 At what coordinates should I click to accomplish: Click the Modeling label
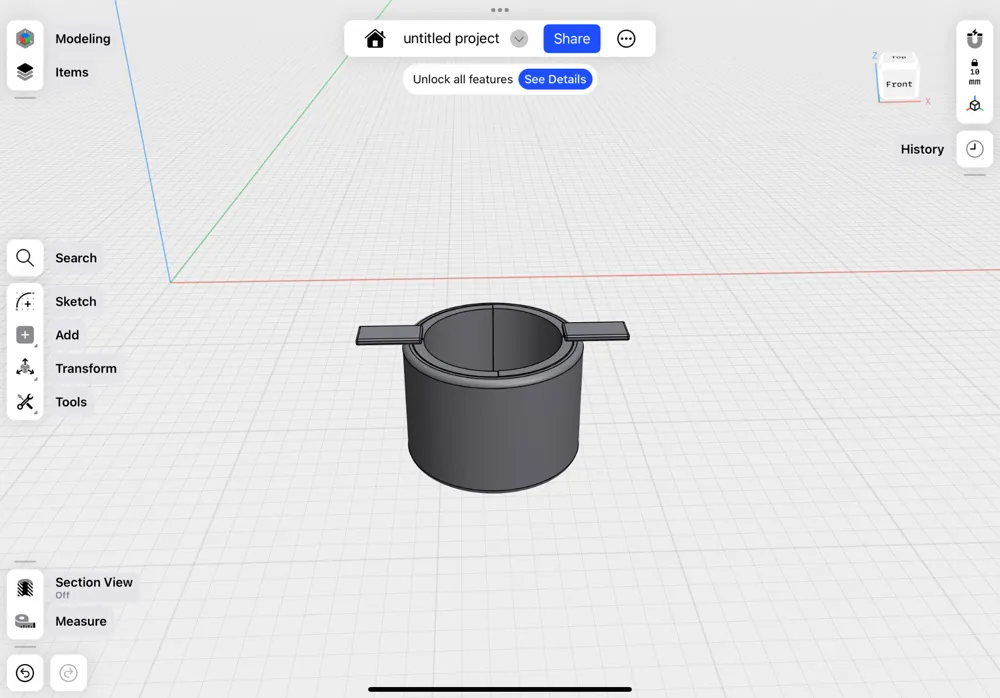coord(83,39)
